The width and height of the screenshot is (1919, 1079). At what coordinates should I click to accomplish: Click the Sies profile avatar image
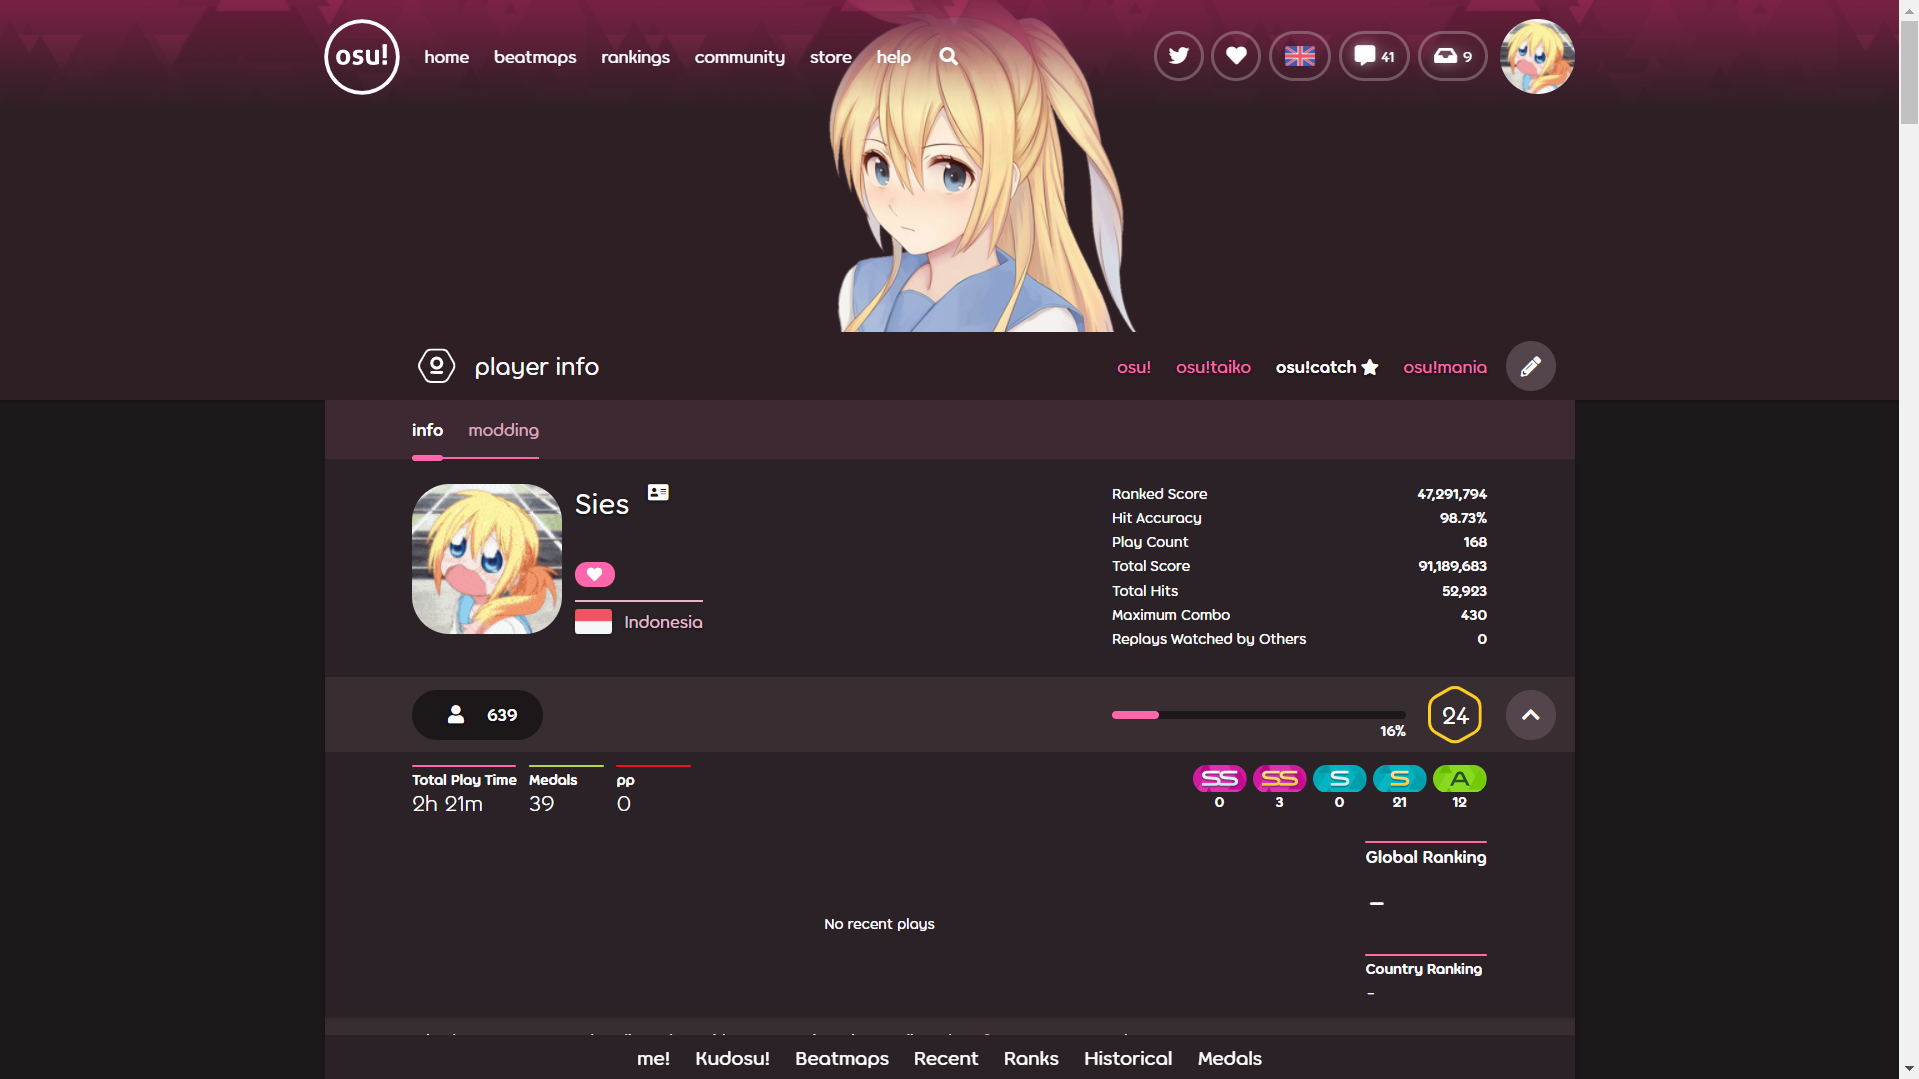pos(487,559)
